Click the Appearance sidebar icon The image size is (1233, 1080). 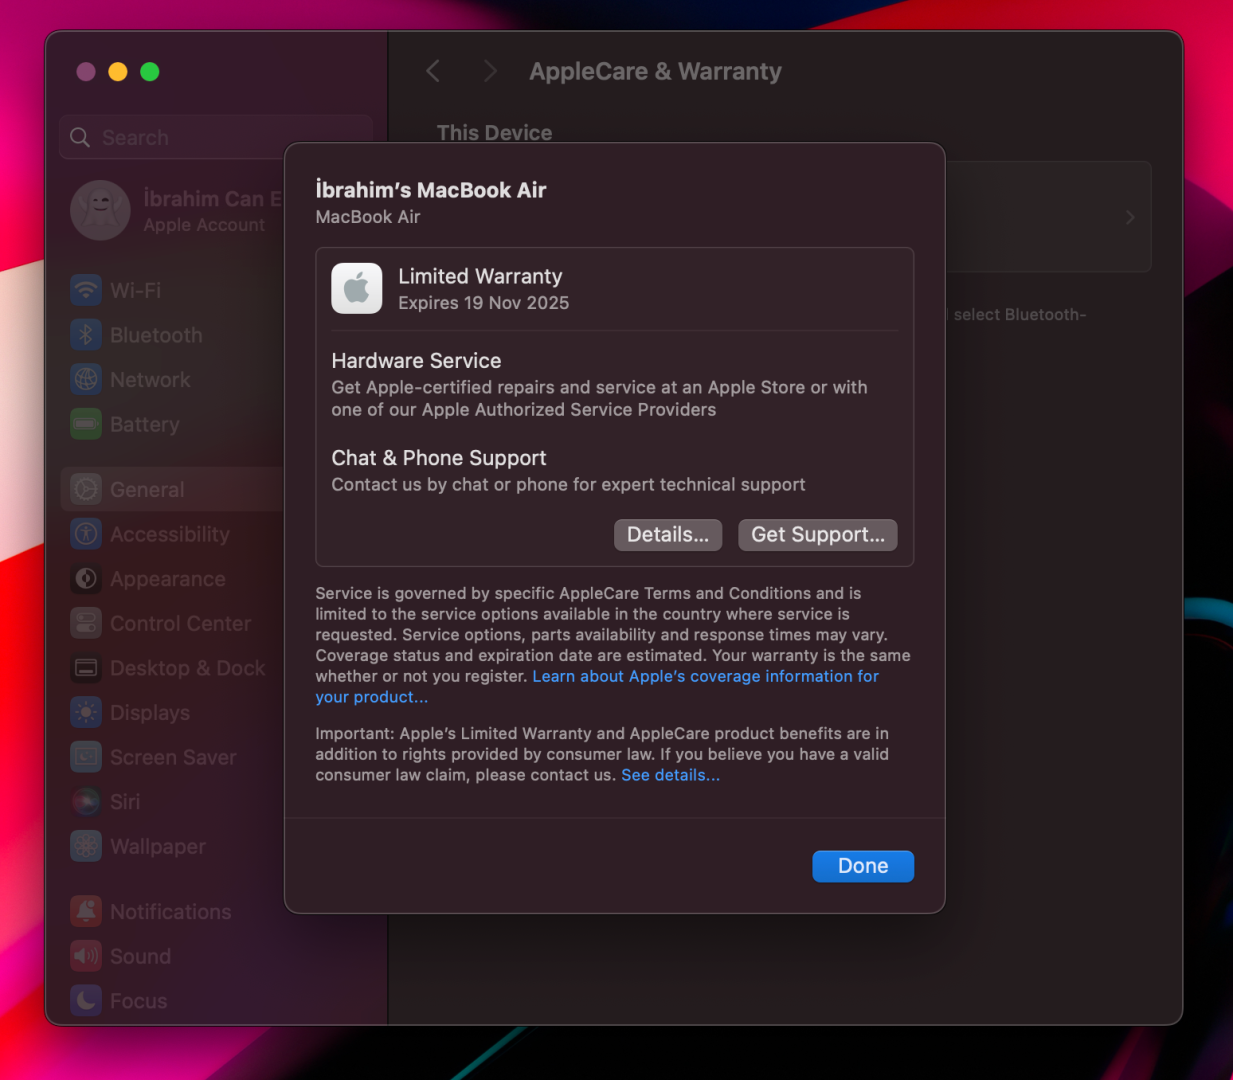pos(86,579)
